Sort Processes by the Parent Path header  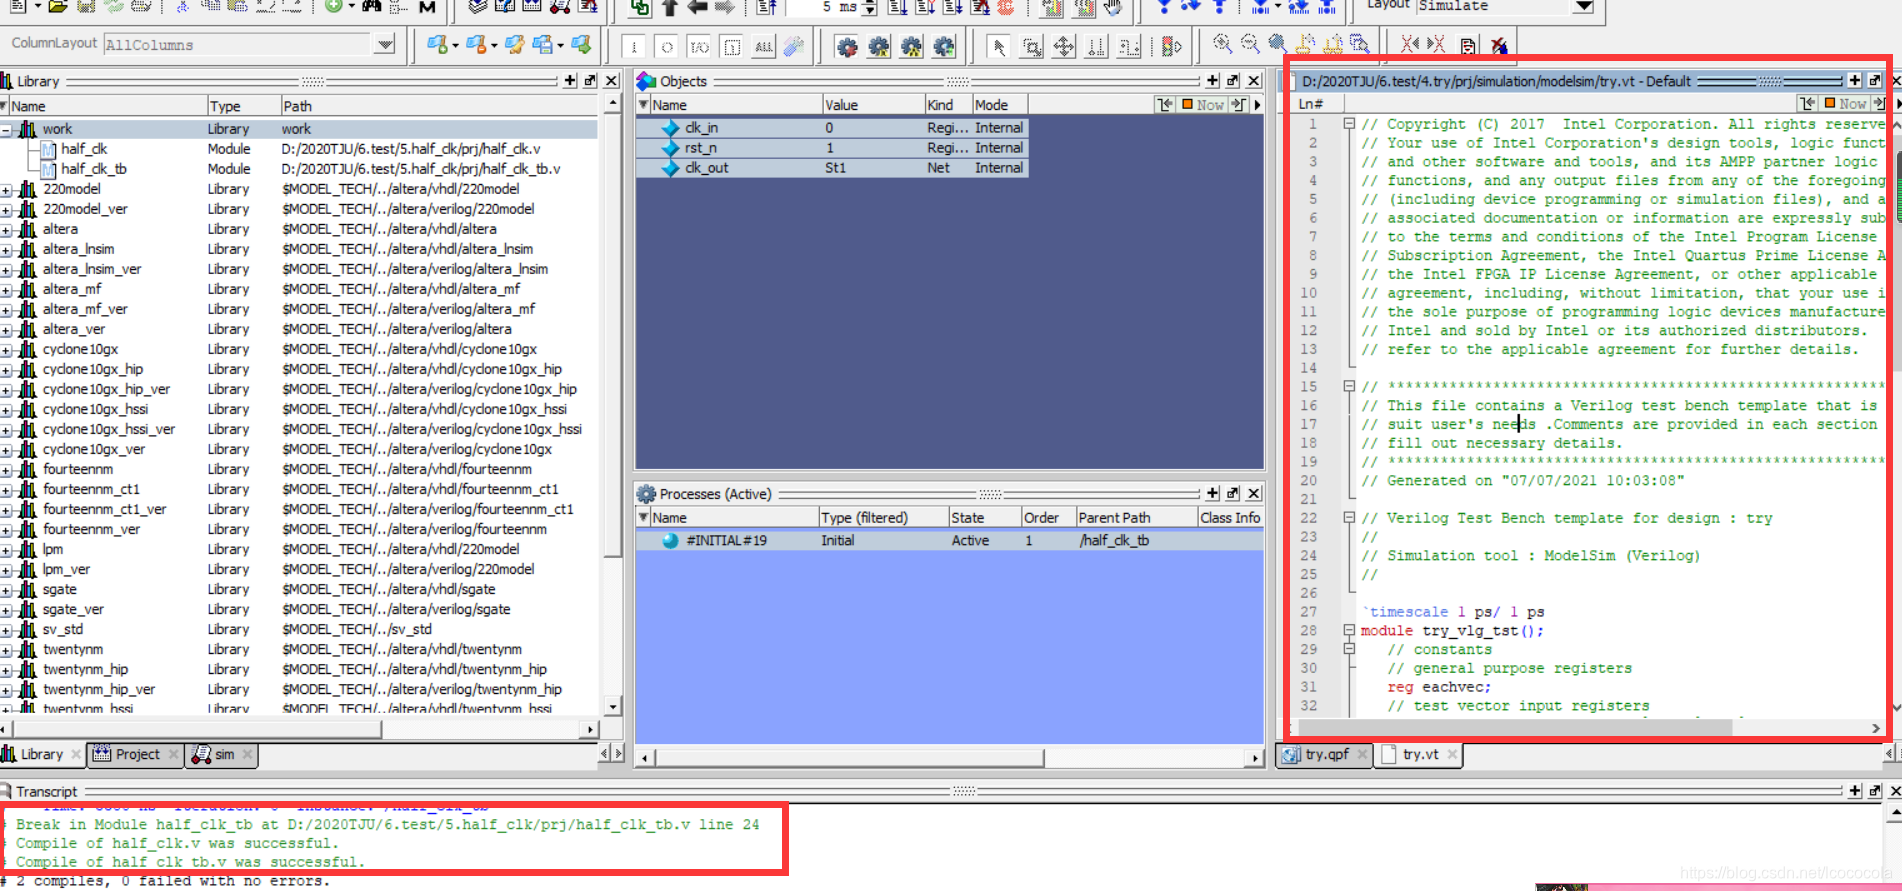[1136, 517]
